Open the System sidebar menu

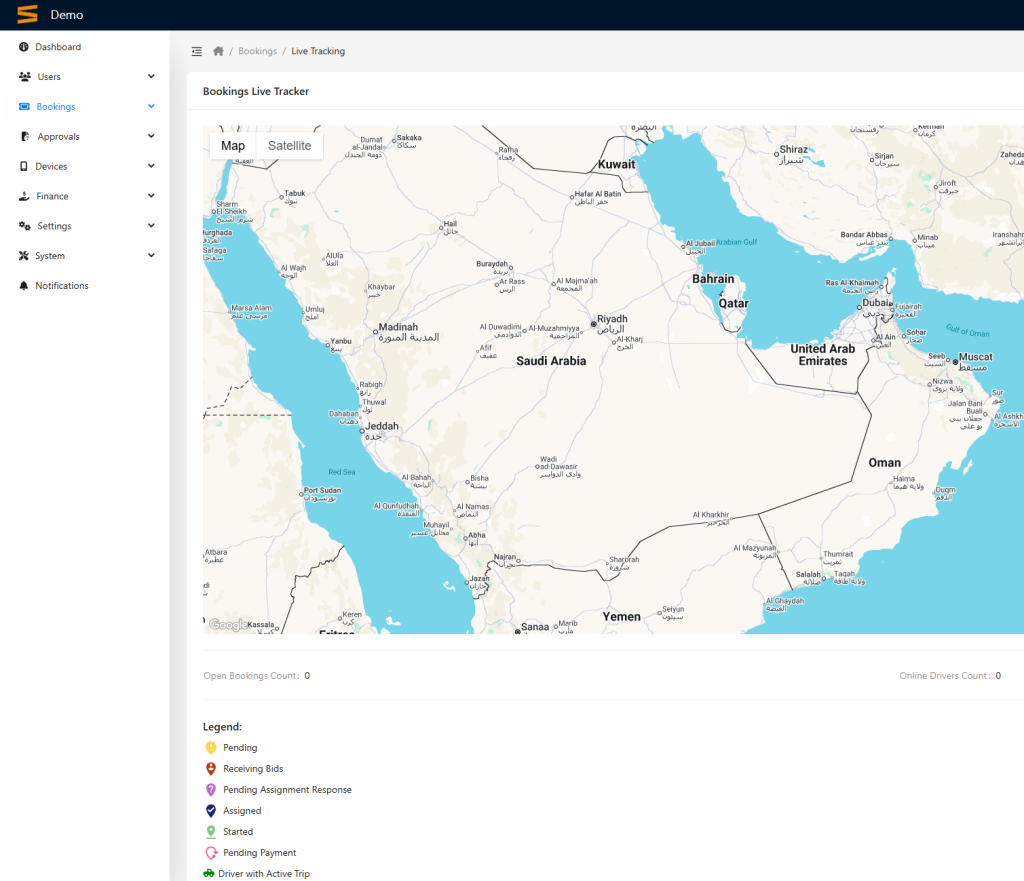(50, 256)
